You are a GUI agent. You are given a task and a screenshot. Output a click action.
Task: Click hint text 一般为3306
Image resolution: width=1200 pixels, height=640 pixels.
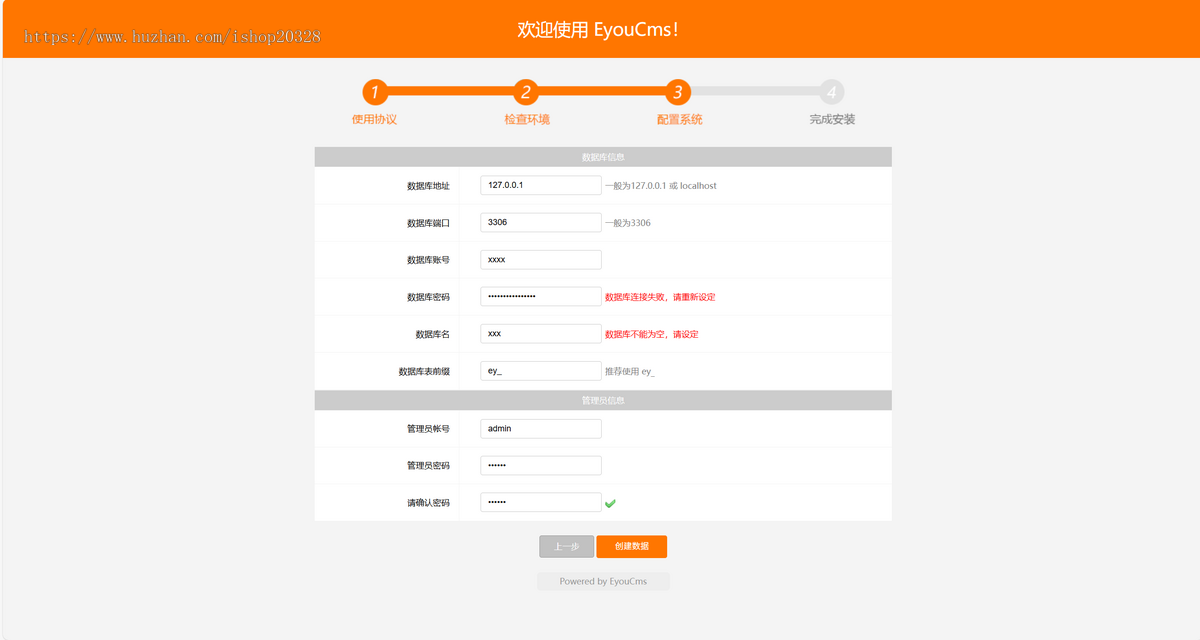pyautogui.click(x=627, y=223)
